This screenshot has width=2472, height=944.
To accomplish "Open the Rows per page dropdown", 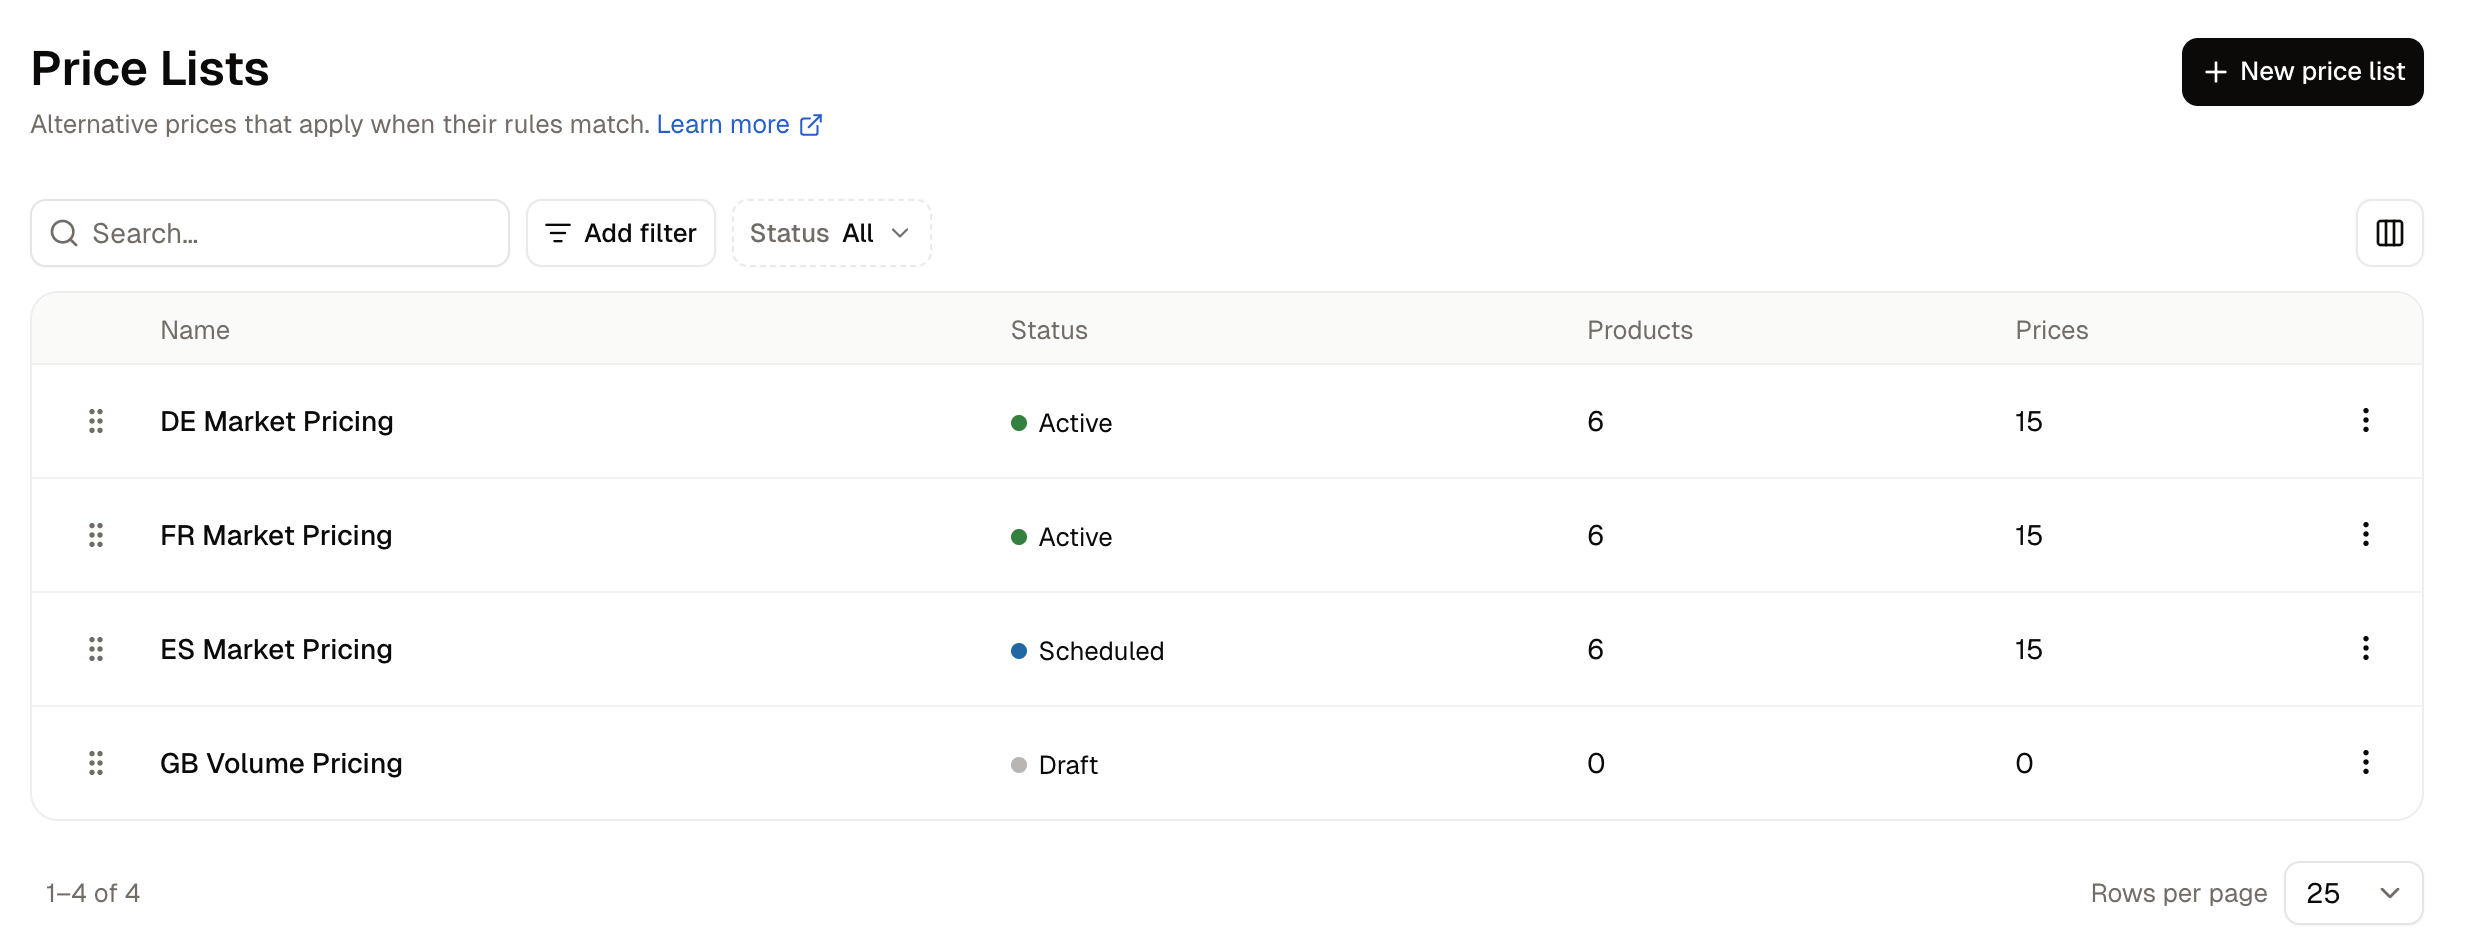I will point(2353,893).
